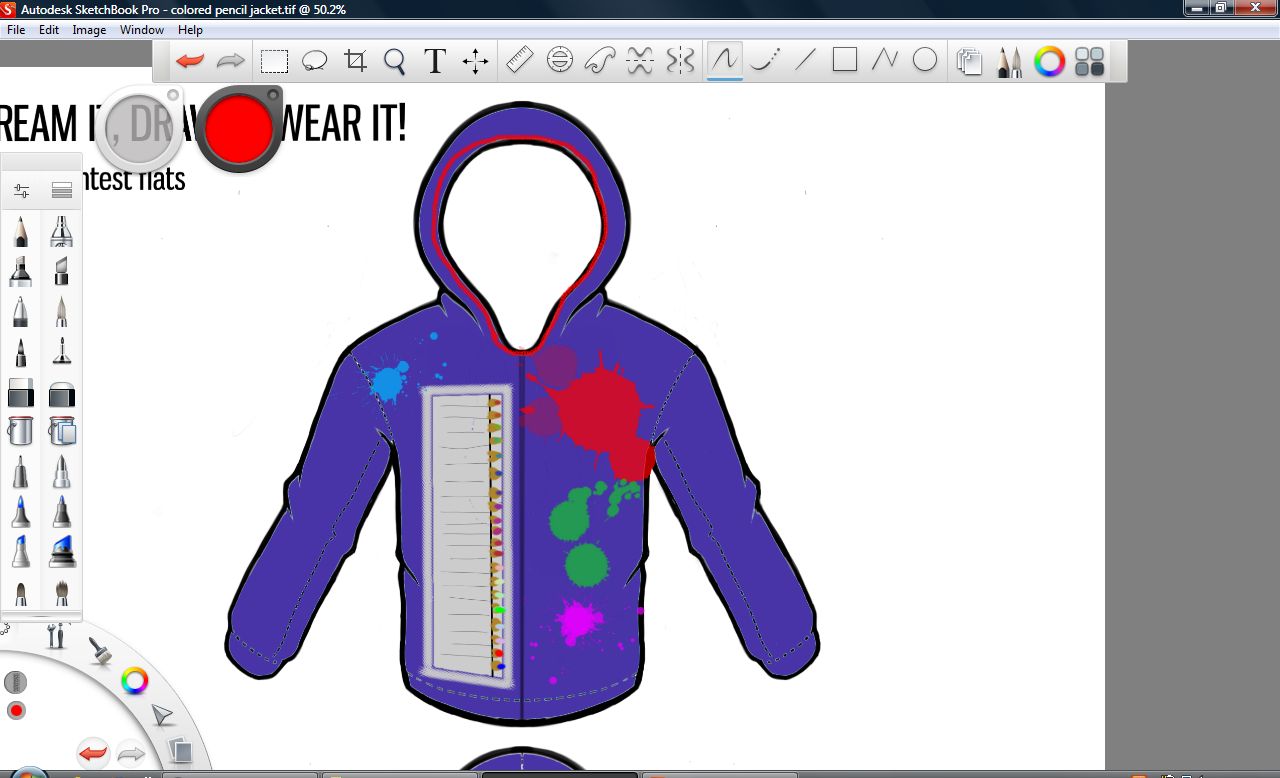Select the wide blue marker brush

62,552
